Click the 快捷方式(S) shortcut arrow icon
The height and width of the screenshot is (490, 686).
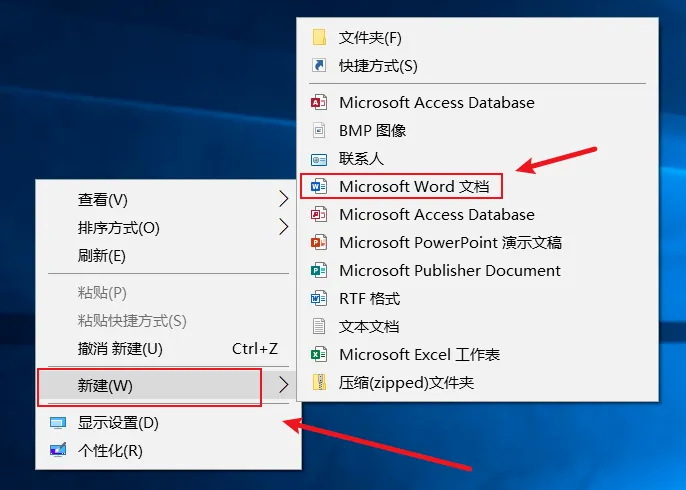click(319, 66)
